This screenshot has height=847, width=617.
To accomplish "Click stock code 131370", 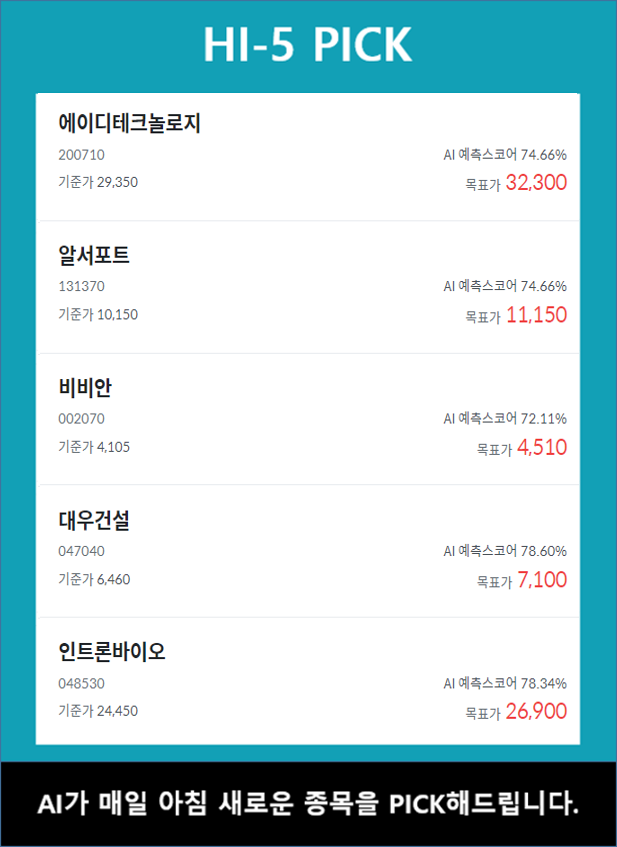I will (82, 287).
